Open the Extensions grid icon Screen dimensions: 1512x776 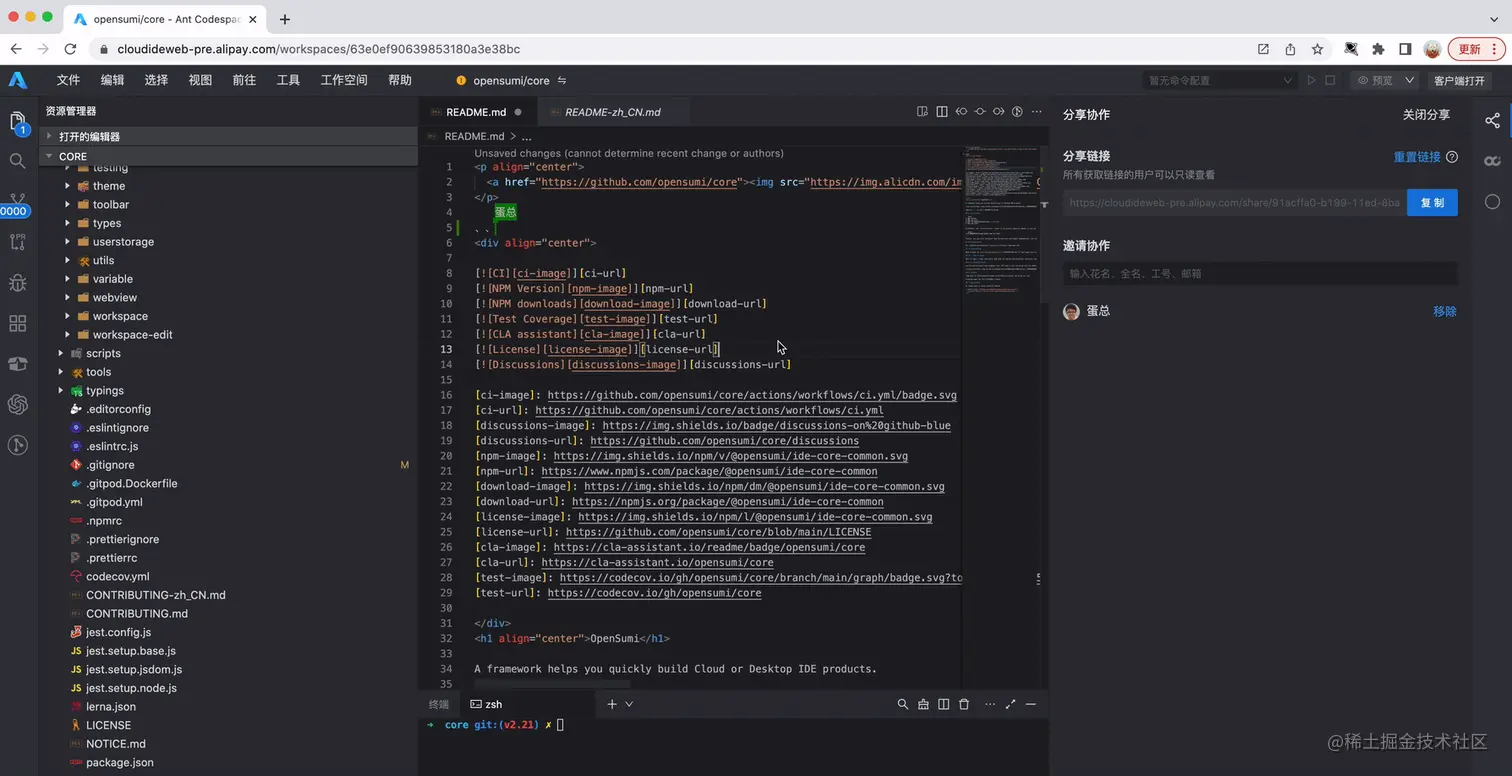(x=18, y=323)
